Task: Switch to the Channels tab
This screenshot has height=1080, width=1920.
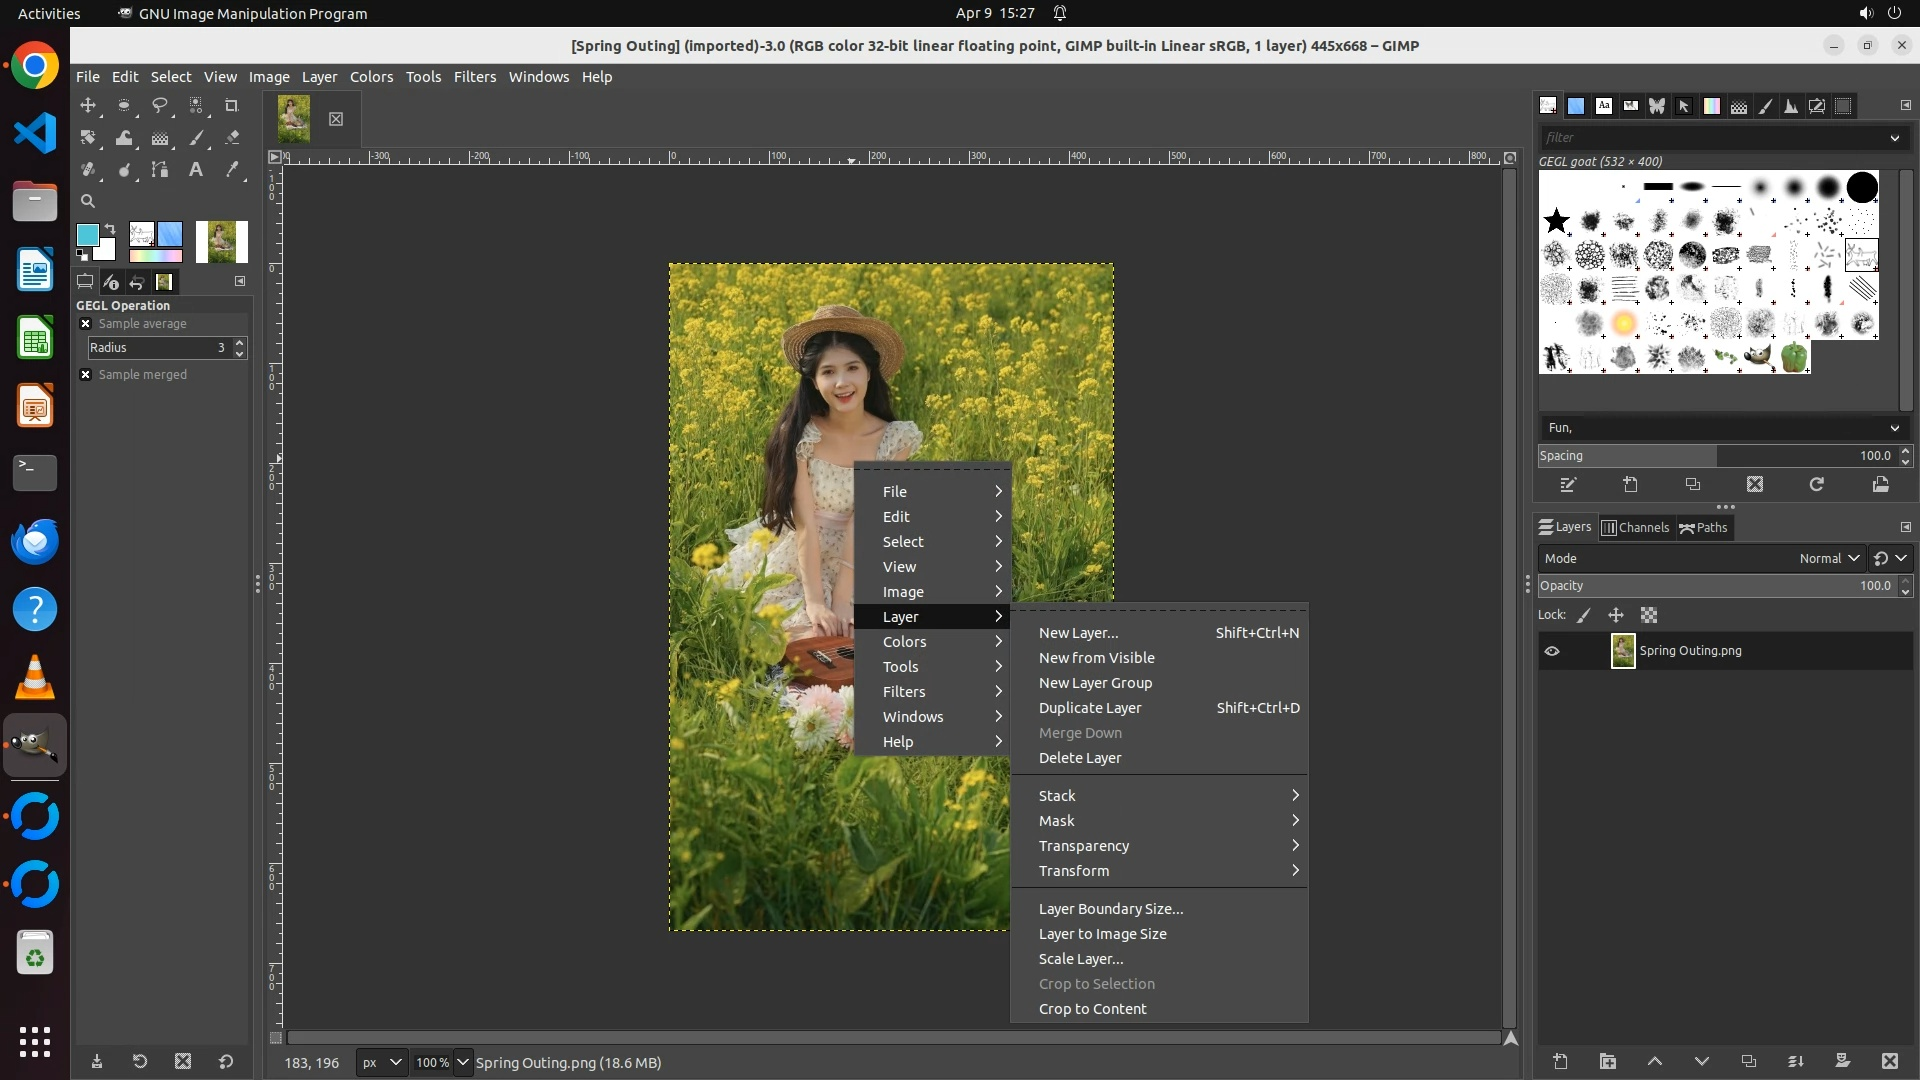Action: click(x=1635, y=528)
